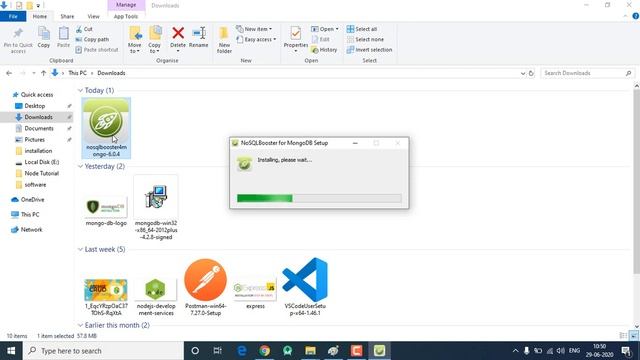Select Network in the navigation pane
Image resolution: width=640 pixels, height=360 pixels.
pyautogui.click(x=31, y=229)
